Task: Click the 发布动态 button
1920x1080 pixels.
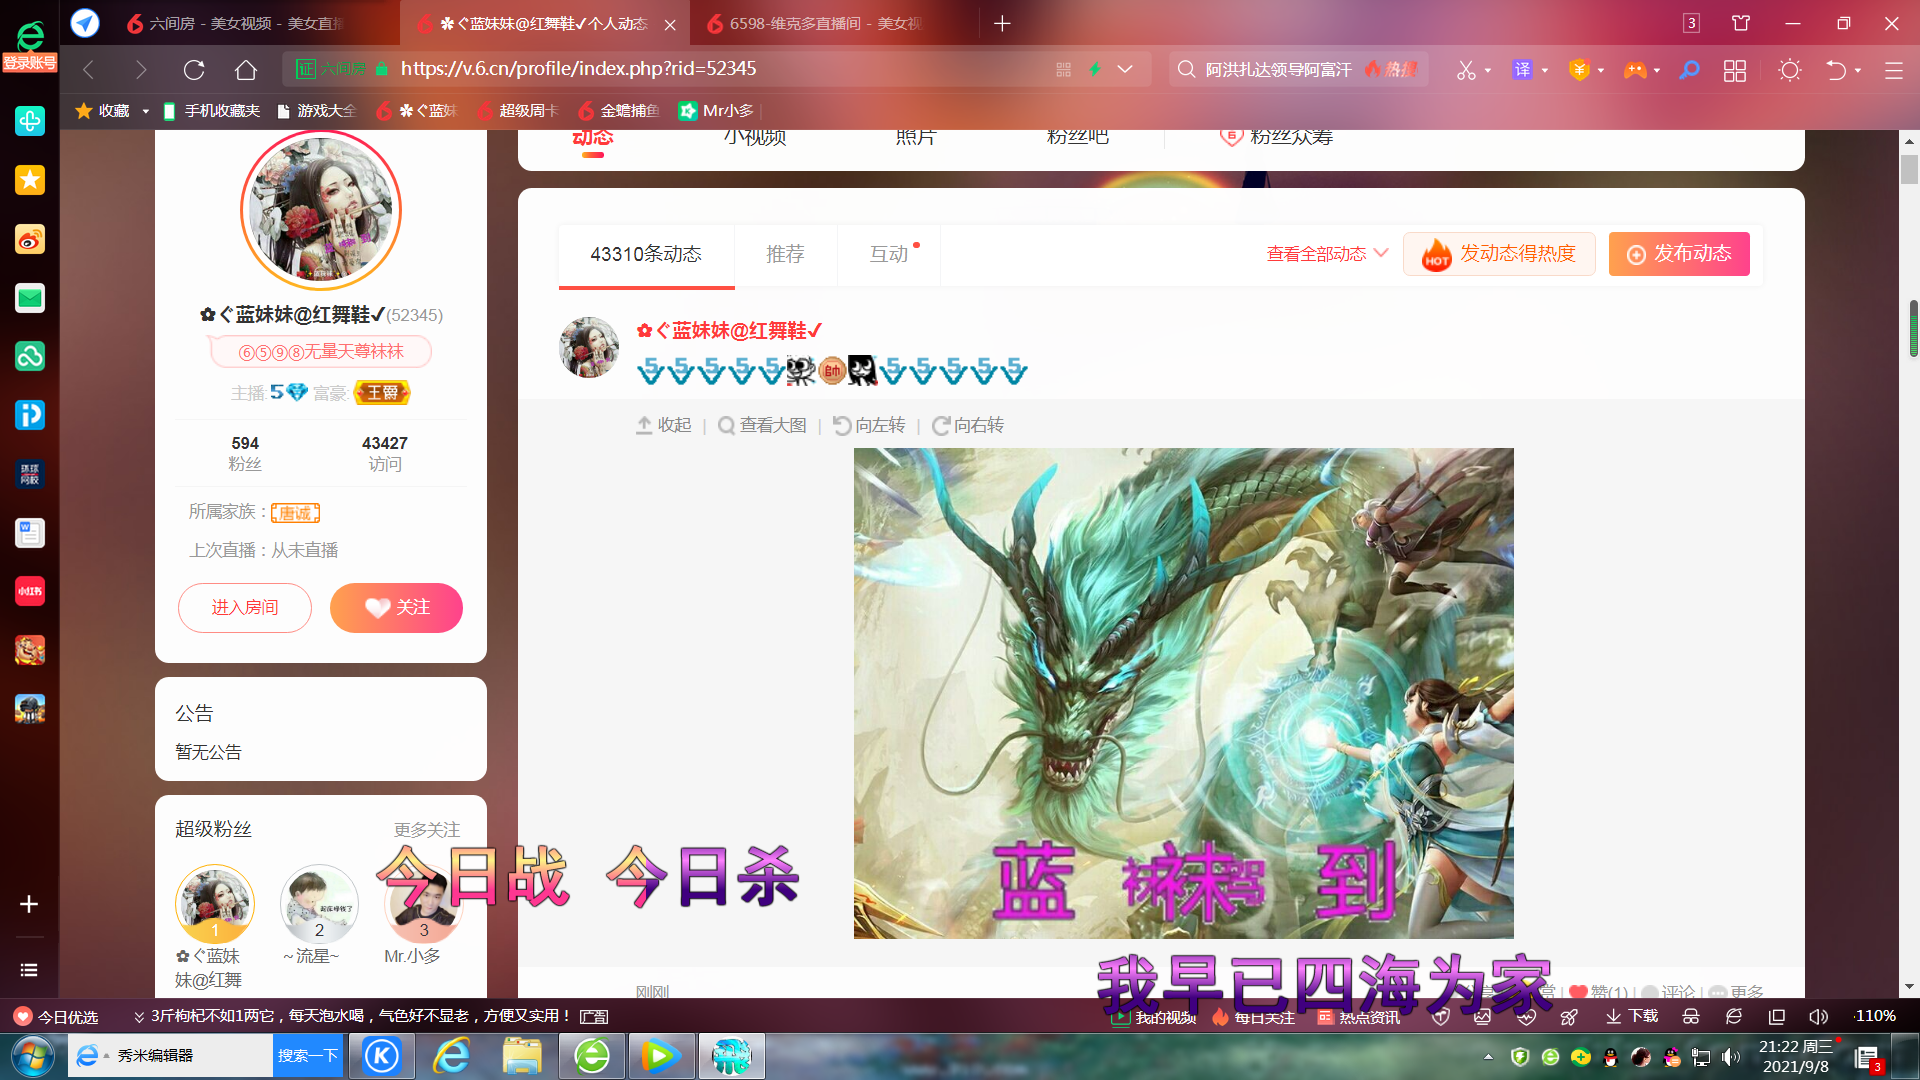Action: click(x=1679, y=254)
